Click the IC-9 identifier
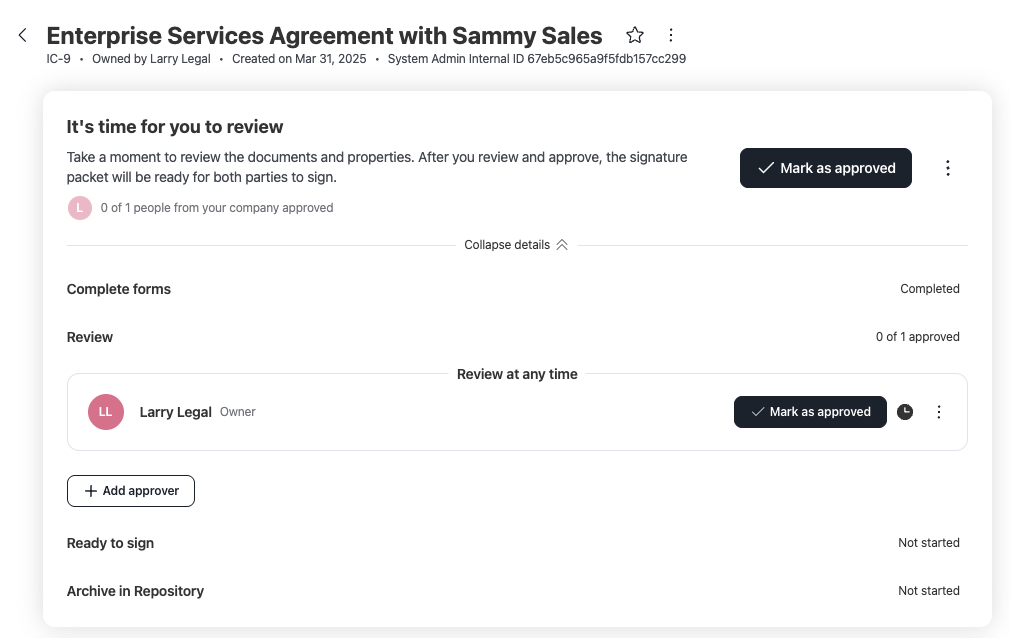The image size is (1010, 638). (59, 59)
